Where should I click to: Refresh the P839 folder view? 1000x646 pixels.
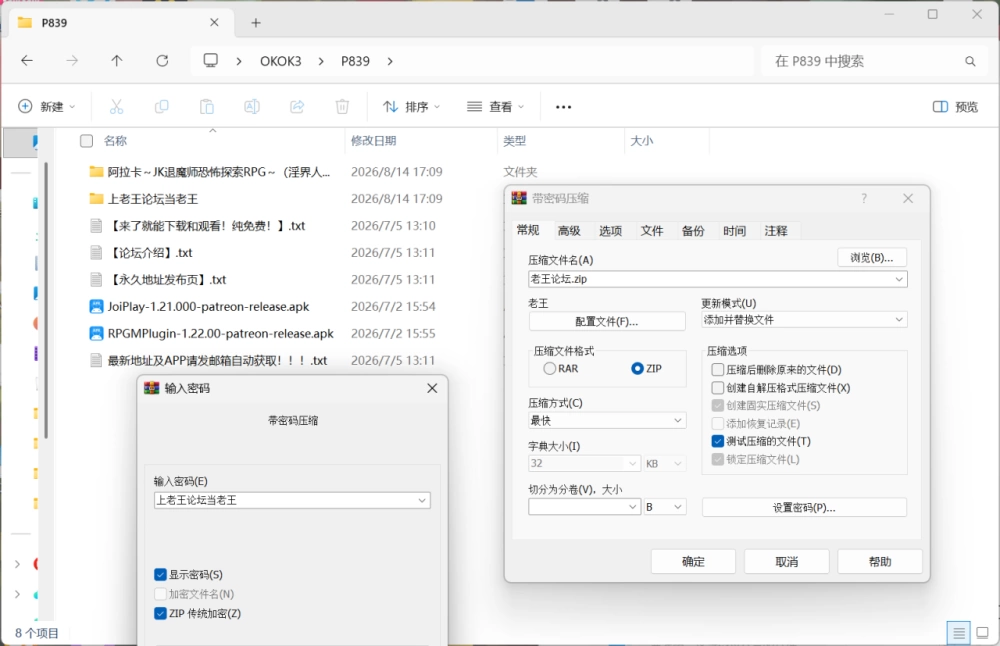163,61
